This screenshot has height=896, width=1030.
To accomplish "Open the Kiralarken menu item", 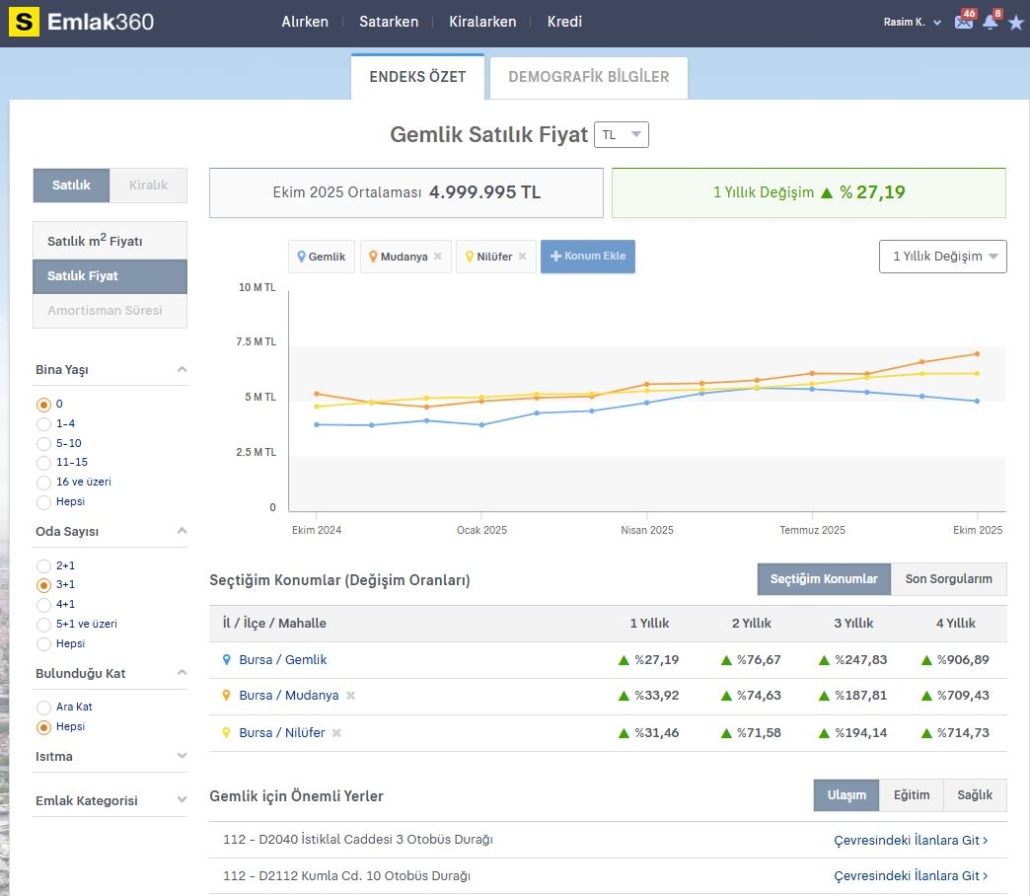I will [x=483, y=22].
